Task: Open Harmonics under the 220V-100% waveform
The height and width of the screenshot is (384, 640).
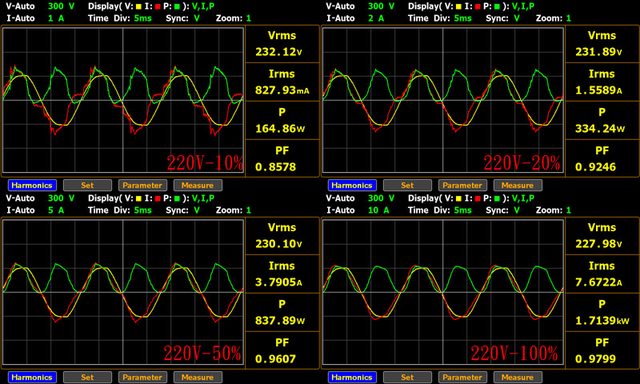Action: click(x=352, y=377)
